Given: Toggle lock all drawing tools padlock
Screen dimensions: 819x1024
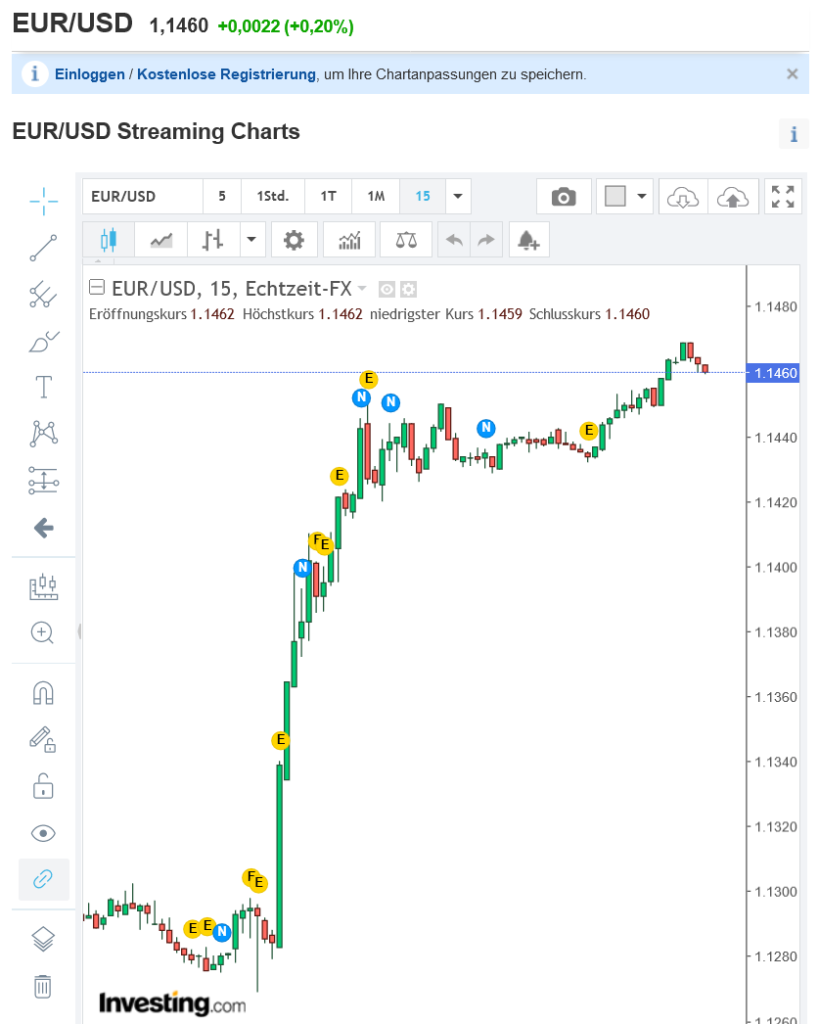Looking at the screenshot, I should 43,786.
